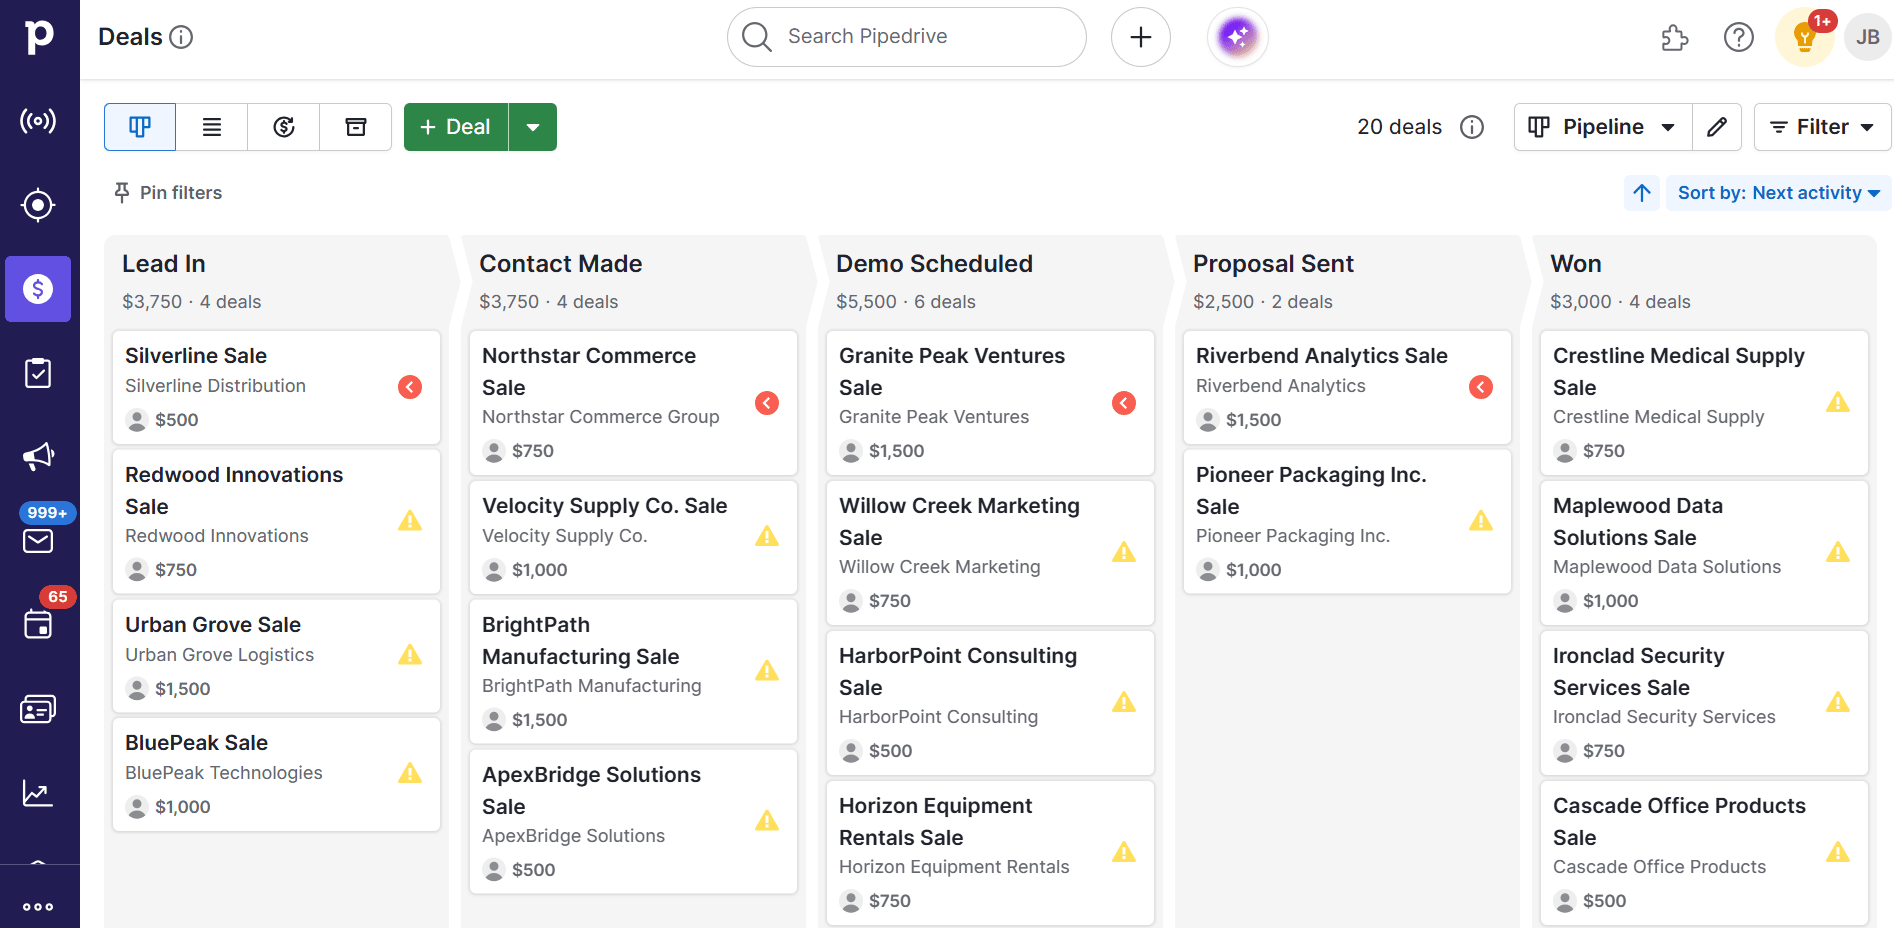
Task: Expand the Filter dropdown
Action: pos(1821,127)
